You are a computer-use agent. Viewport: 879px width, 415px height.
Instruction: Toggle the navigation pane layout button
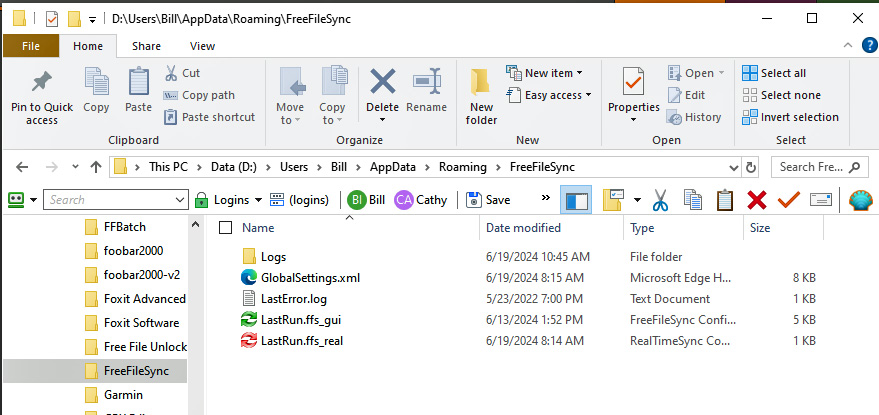576,200
